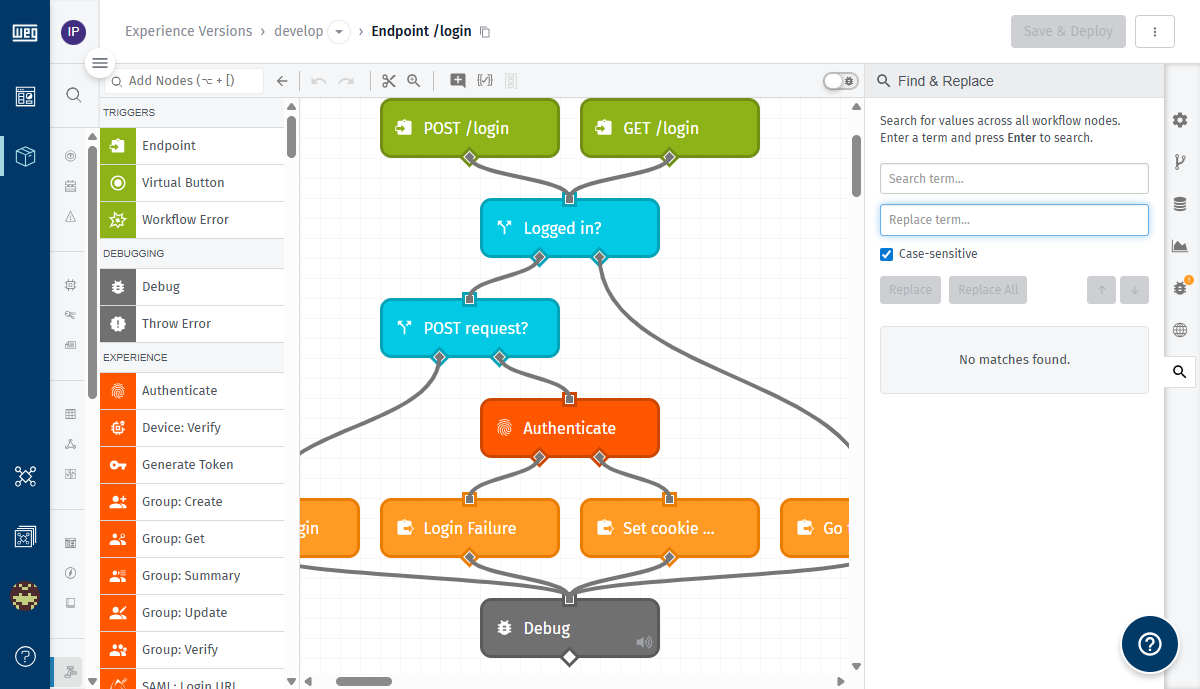The height and width of the screenshot is (689, 1200).
Task: Select Generate Token node in palette
Action: tap(192, 465)
